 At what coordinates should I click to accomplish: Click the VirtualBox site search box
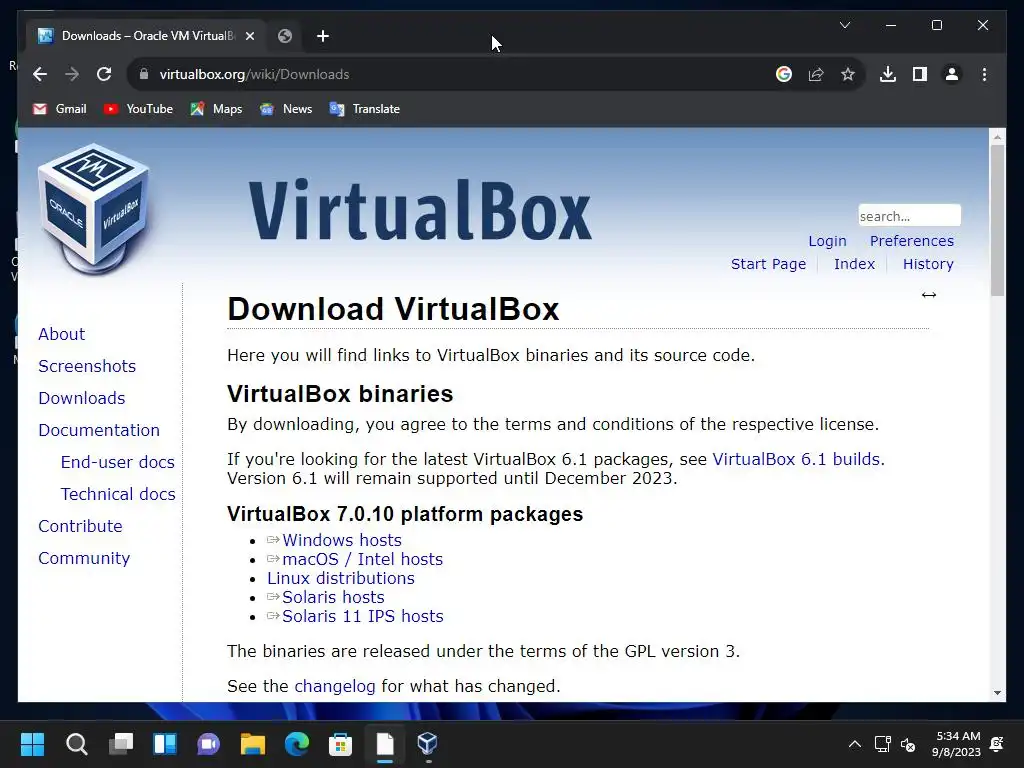(909, 216)
